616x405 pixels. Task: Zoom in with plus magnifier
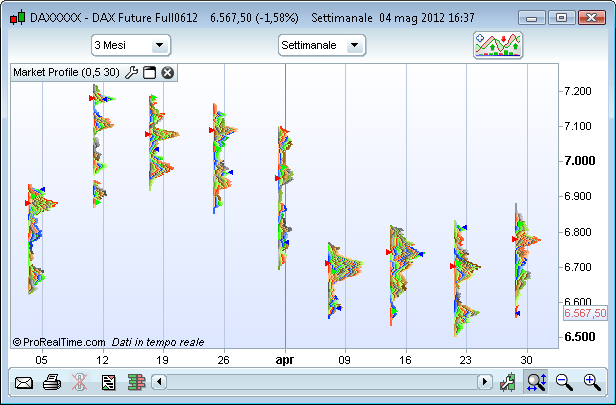tap(592, 382)
